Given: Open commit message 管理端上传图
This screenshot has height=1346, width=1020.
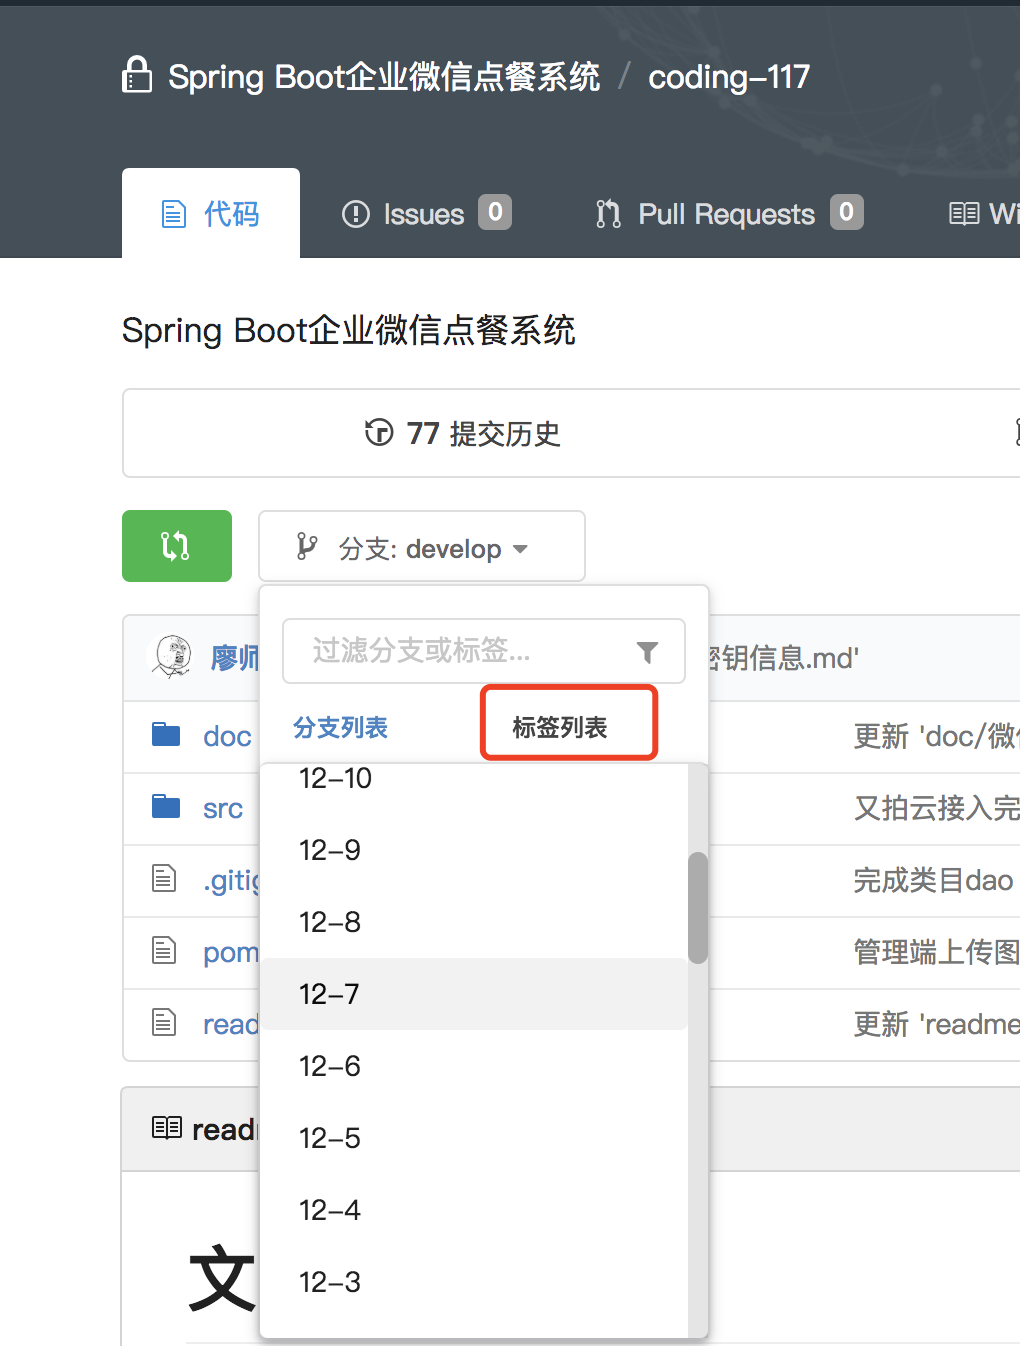Looking at the screenshot, I should [x=936, y=952].
